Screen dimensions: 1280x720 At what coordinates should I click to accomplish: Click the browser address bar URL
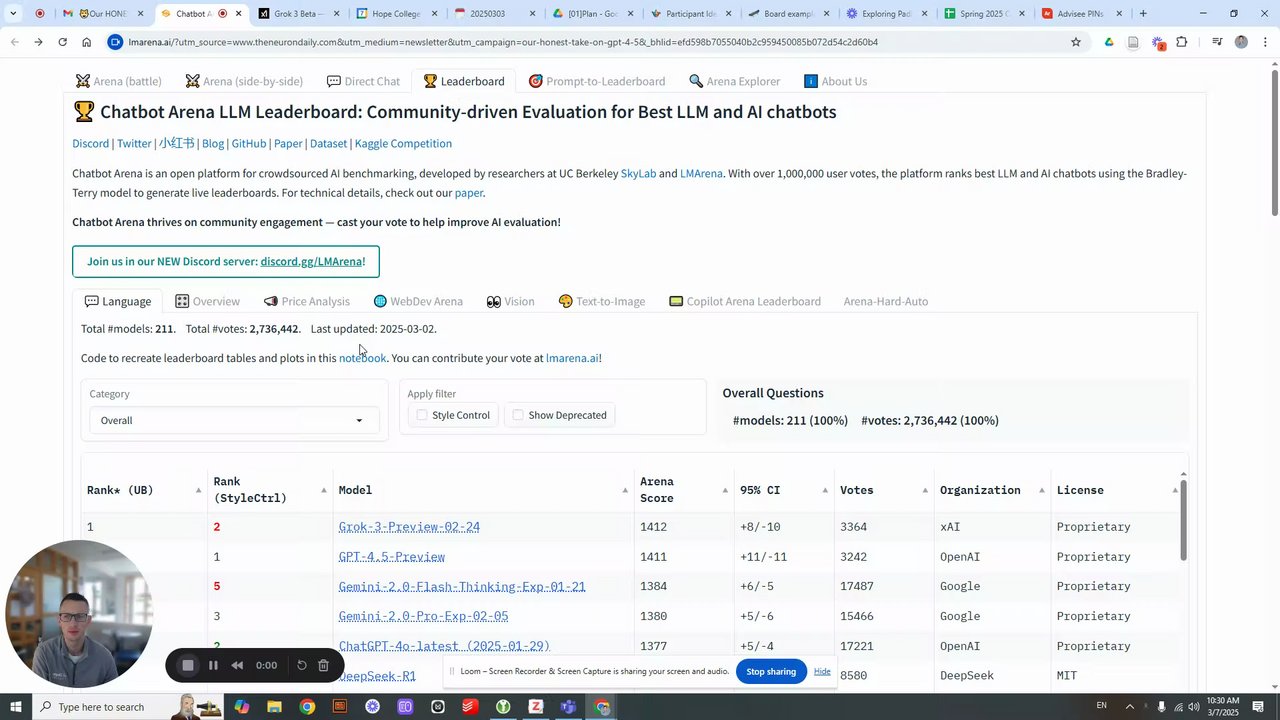point(503,42)
